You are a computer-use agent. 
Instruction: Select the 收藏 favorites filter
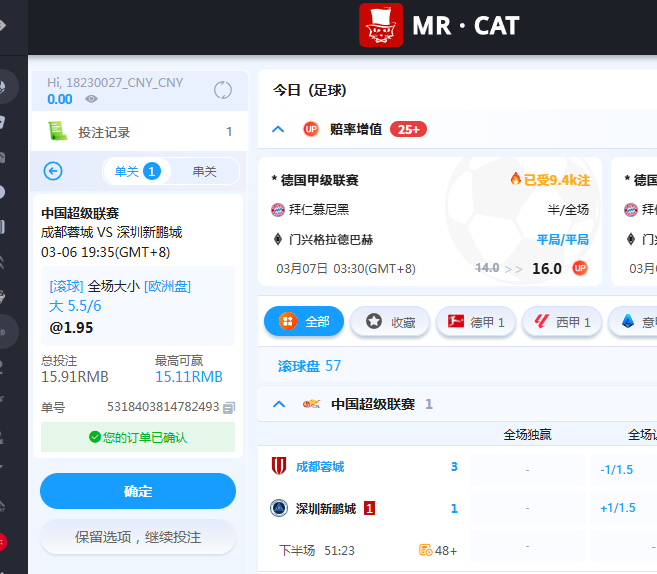pyautogui.click(x=390, y=322)
